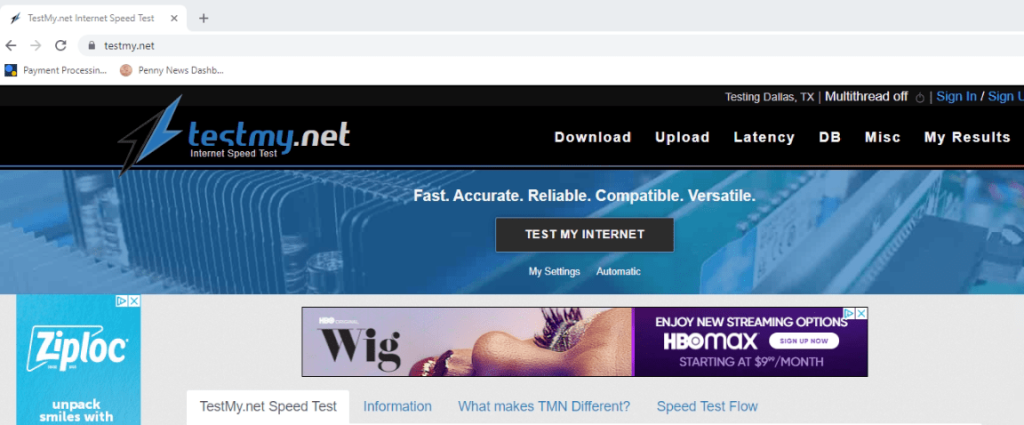The width and height of the screenshot is (1024, 425).
Task: Open the Payment Processing bookmark
Action: tap(56, 71)
